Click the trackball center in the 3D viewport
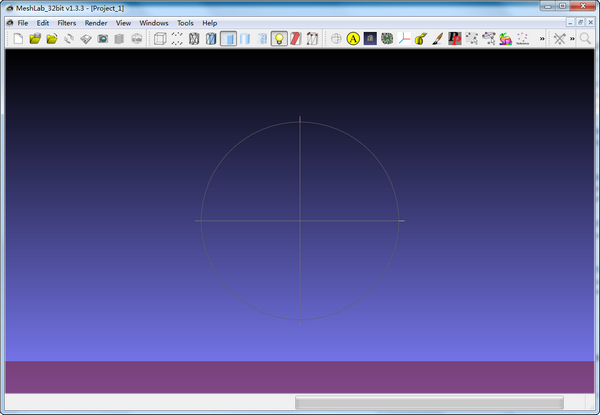Viewport: 600px width, 415px height. 301,220
